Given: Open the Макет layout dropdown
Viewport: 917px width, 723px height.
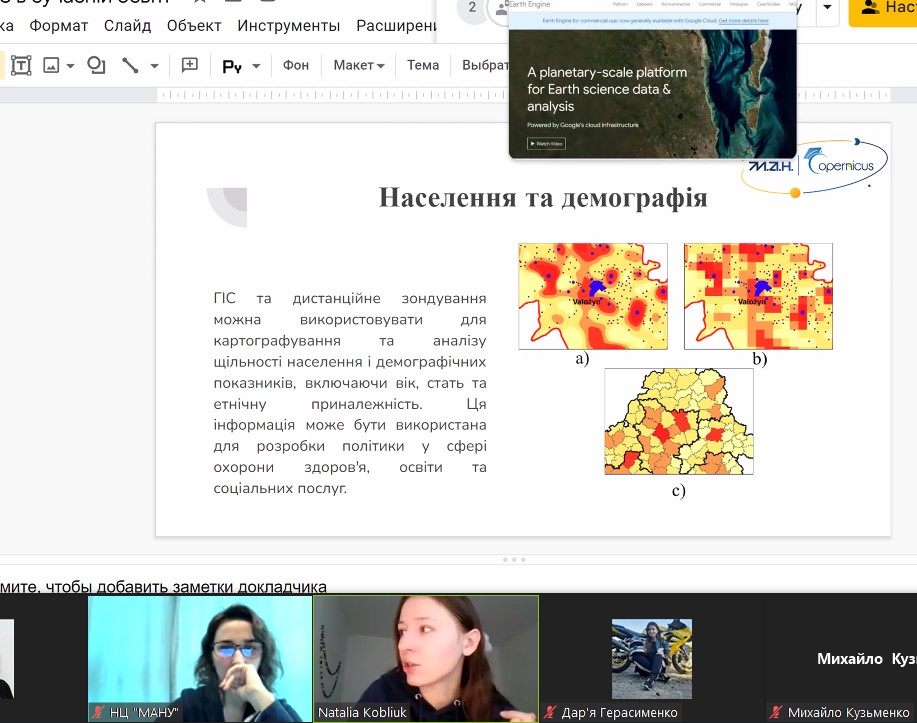Looking at the screenshot, I should tap(358, 65).
